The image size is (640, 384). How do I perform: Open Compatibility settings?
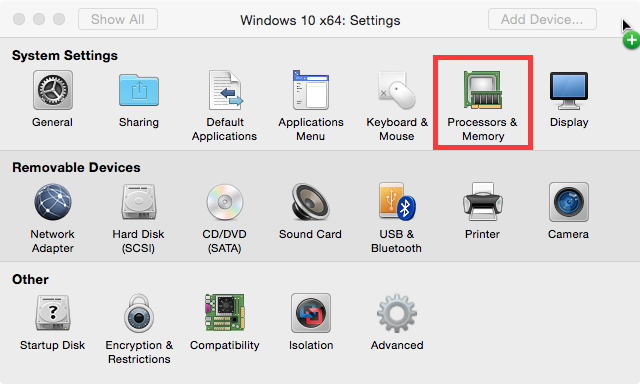tap(225, 313)
